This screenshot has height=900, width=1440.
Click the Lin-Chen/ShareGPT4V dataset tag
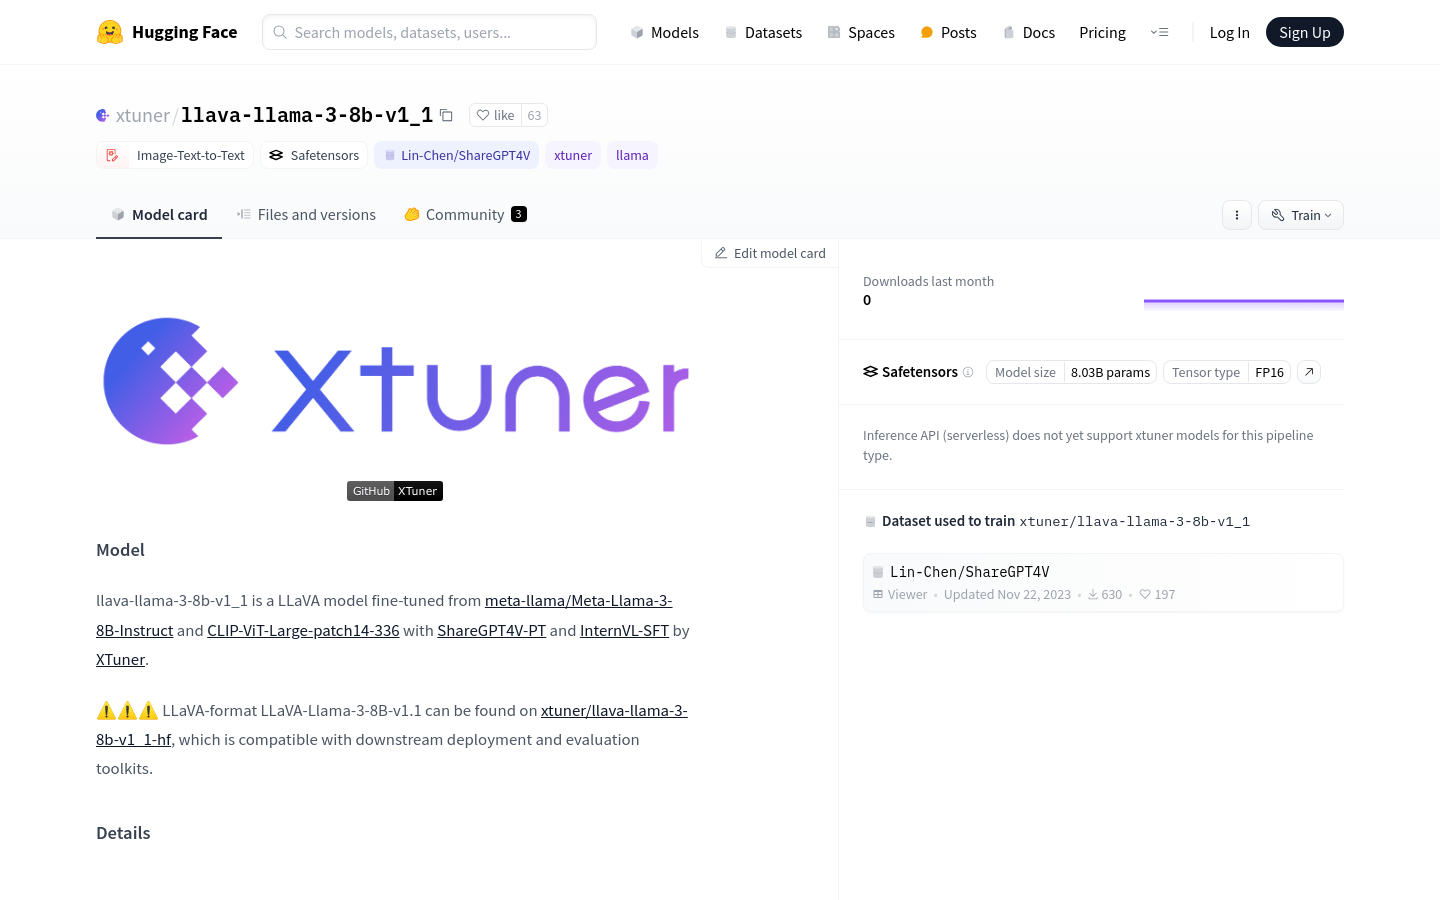pyautogui.click(x=457, y=155)
